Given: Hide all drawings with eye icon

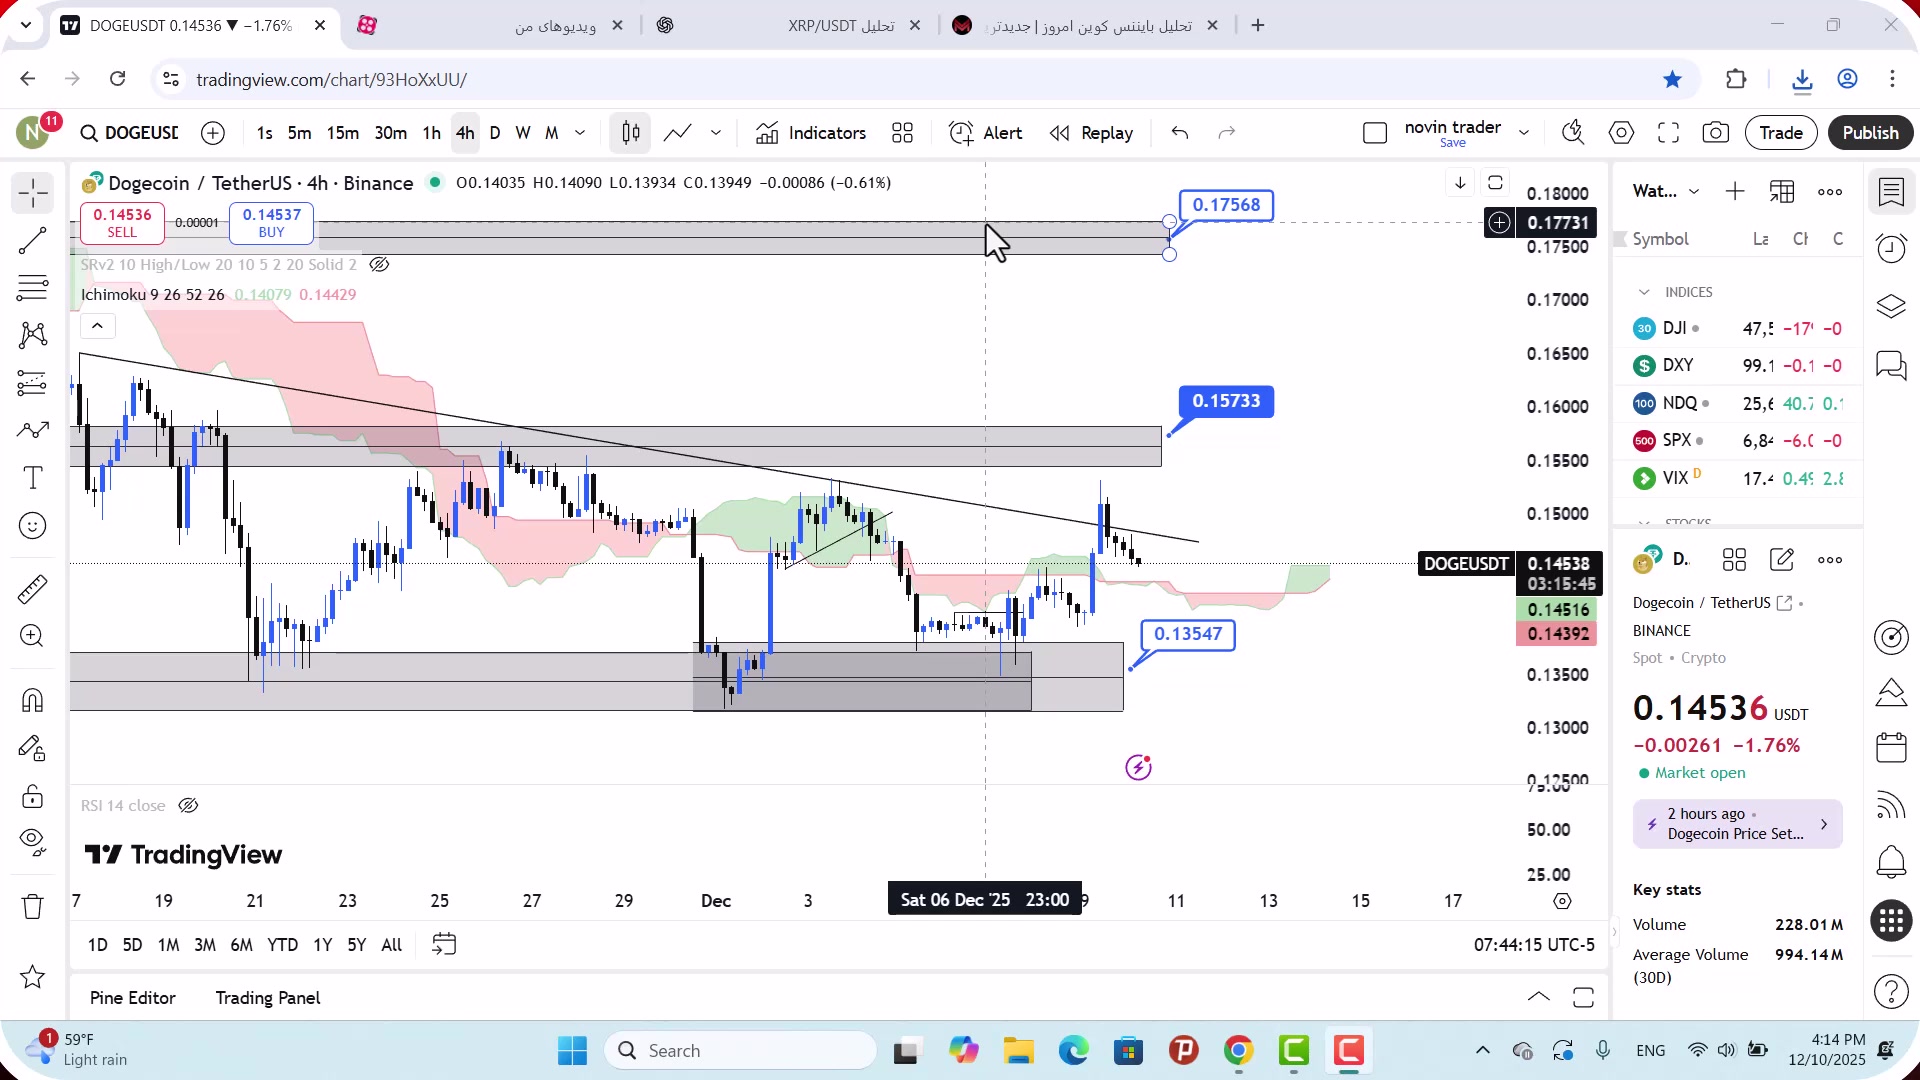Looking at the screenshot, I should coord(33,843).
